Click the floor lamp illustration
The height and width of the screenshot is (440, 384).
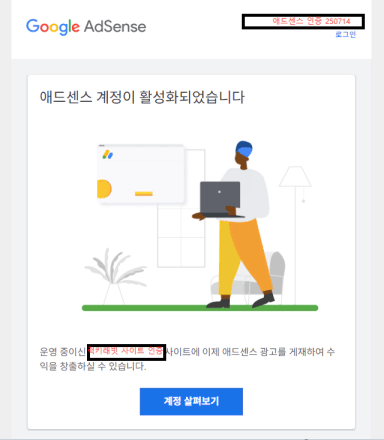tap(295, 235)
